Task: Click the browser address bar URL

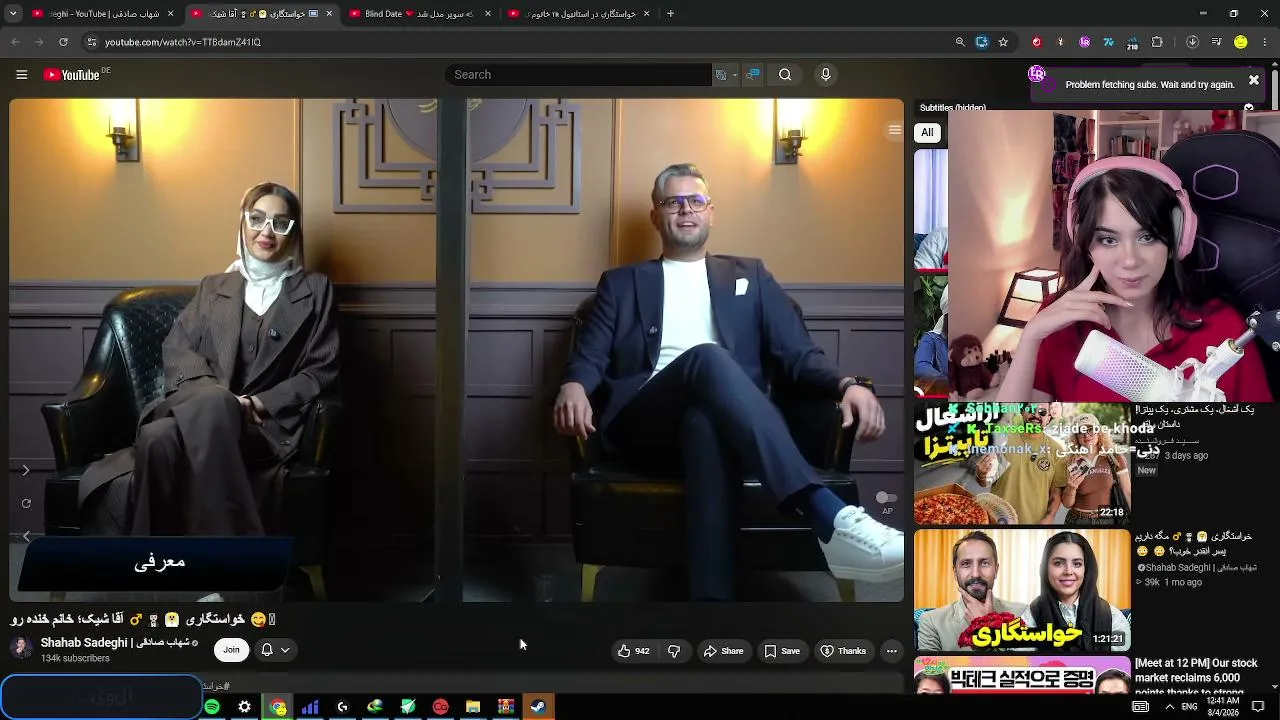Action: tap(183, 42)
